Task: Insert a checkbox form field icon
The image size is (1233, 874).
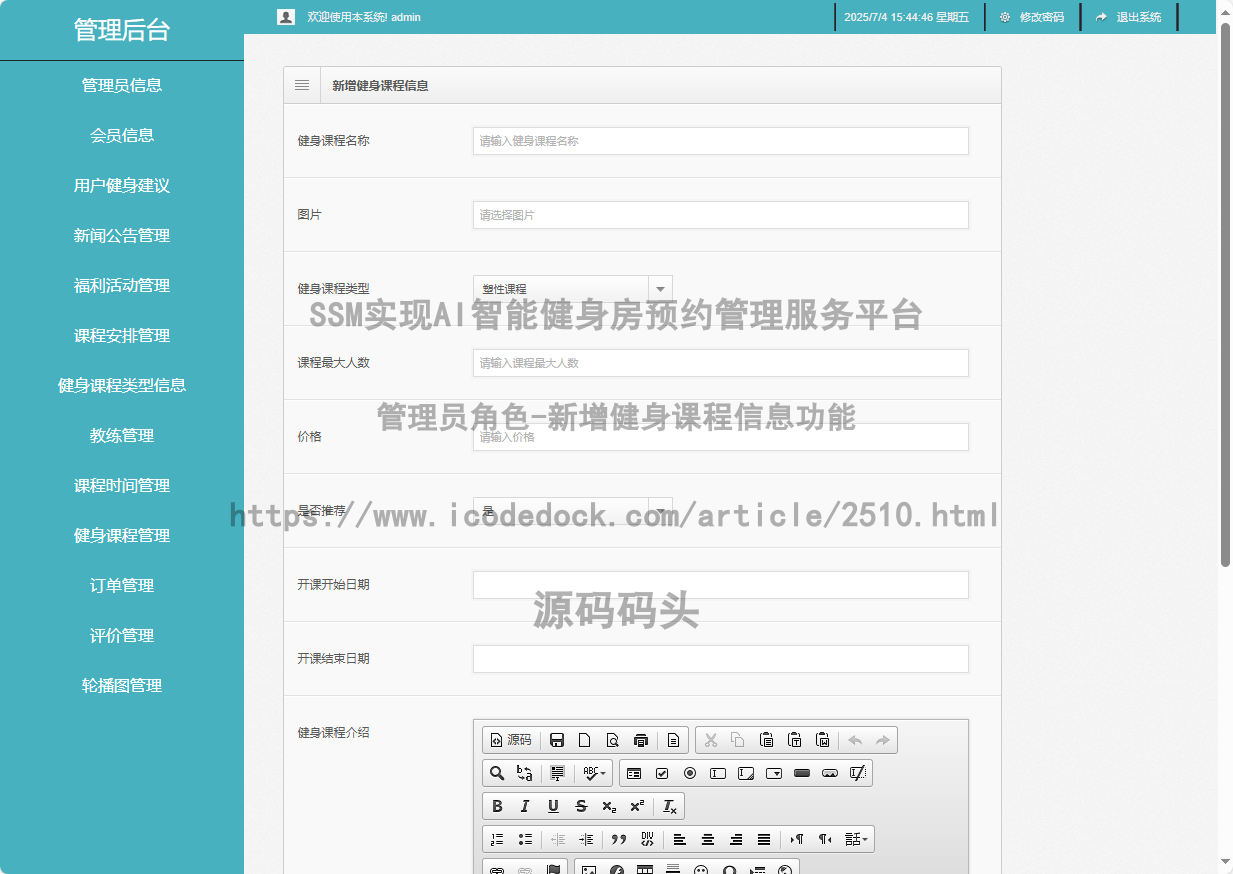Action: coord(662,773)
